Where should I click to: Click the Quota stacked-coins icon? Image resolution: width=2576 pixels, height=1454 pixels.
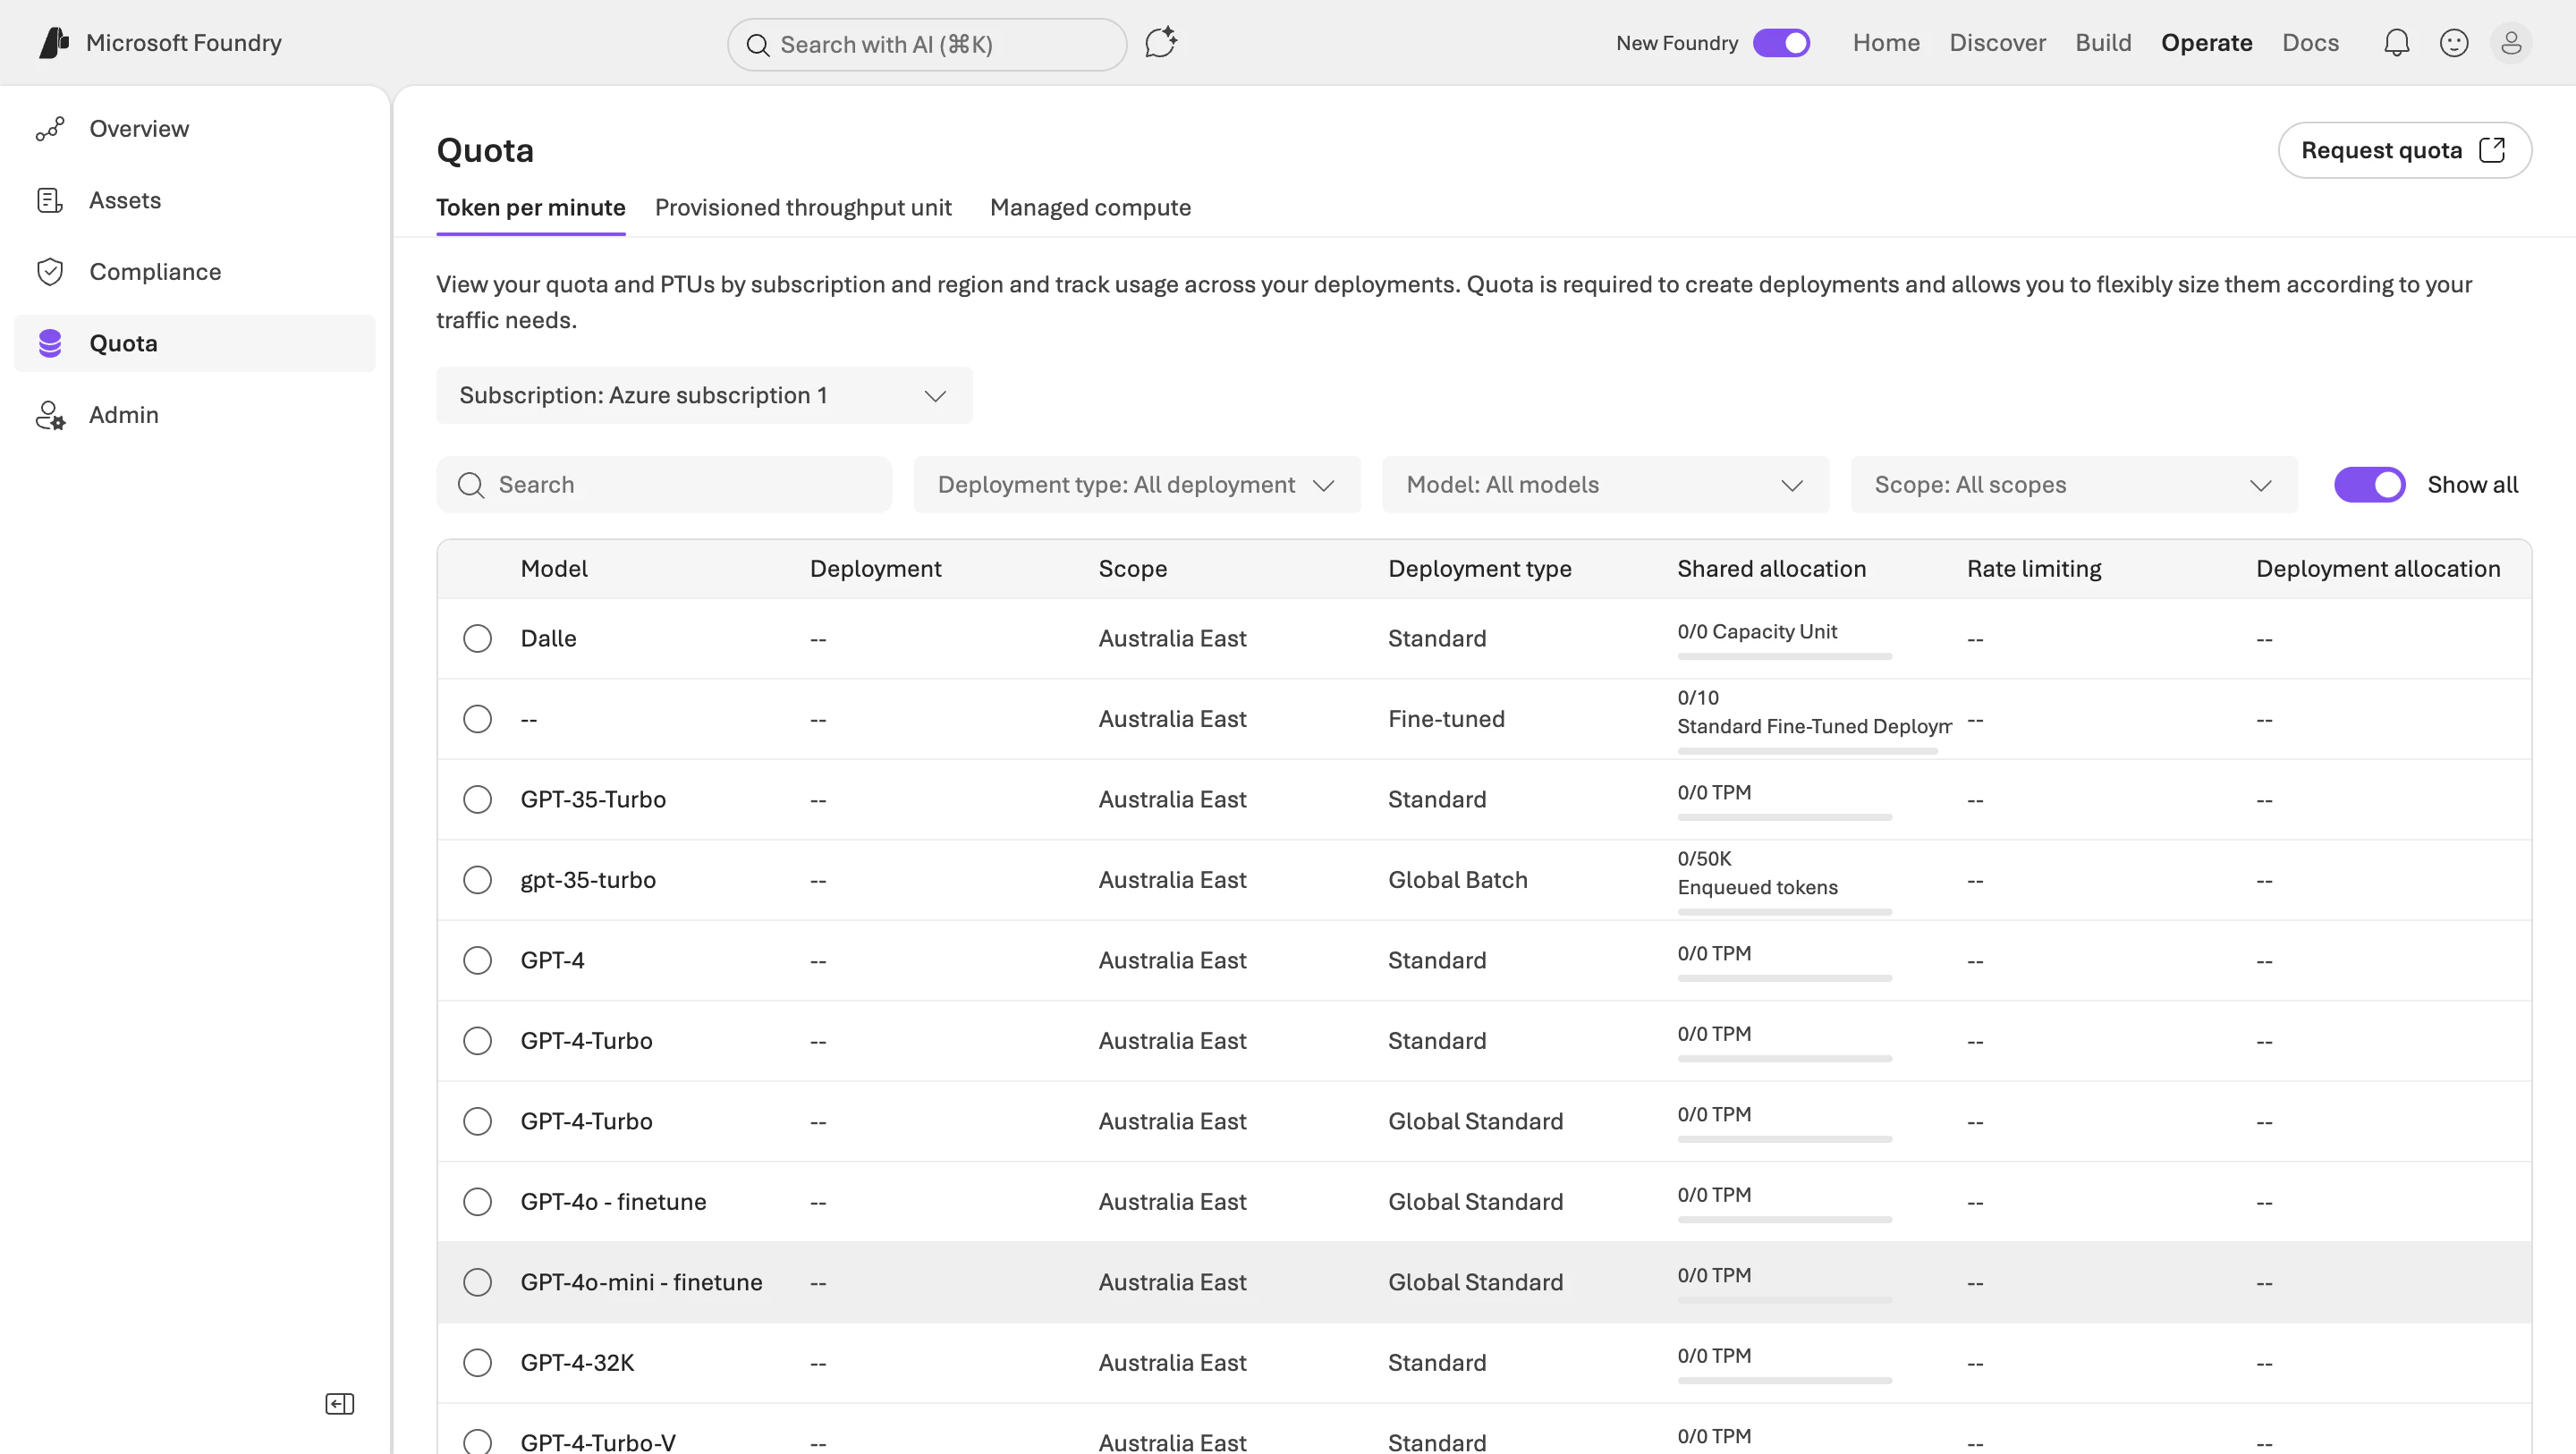[50, 343]
